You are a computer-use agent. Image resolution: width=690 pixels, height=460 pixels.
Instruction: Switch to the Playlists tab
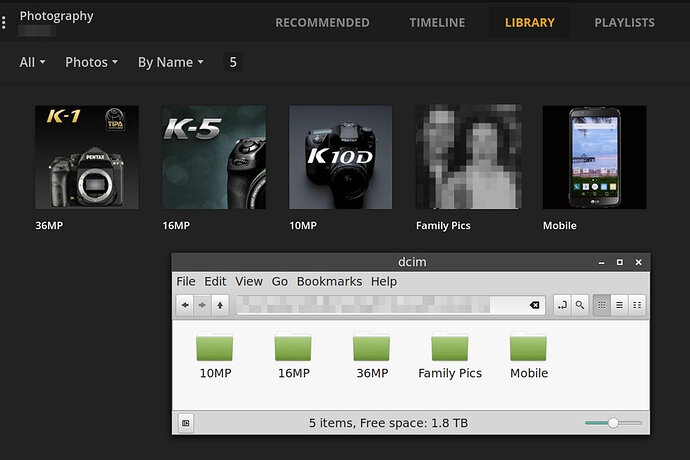point(624,22)
